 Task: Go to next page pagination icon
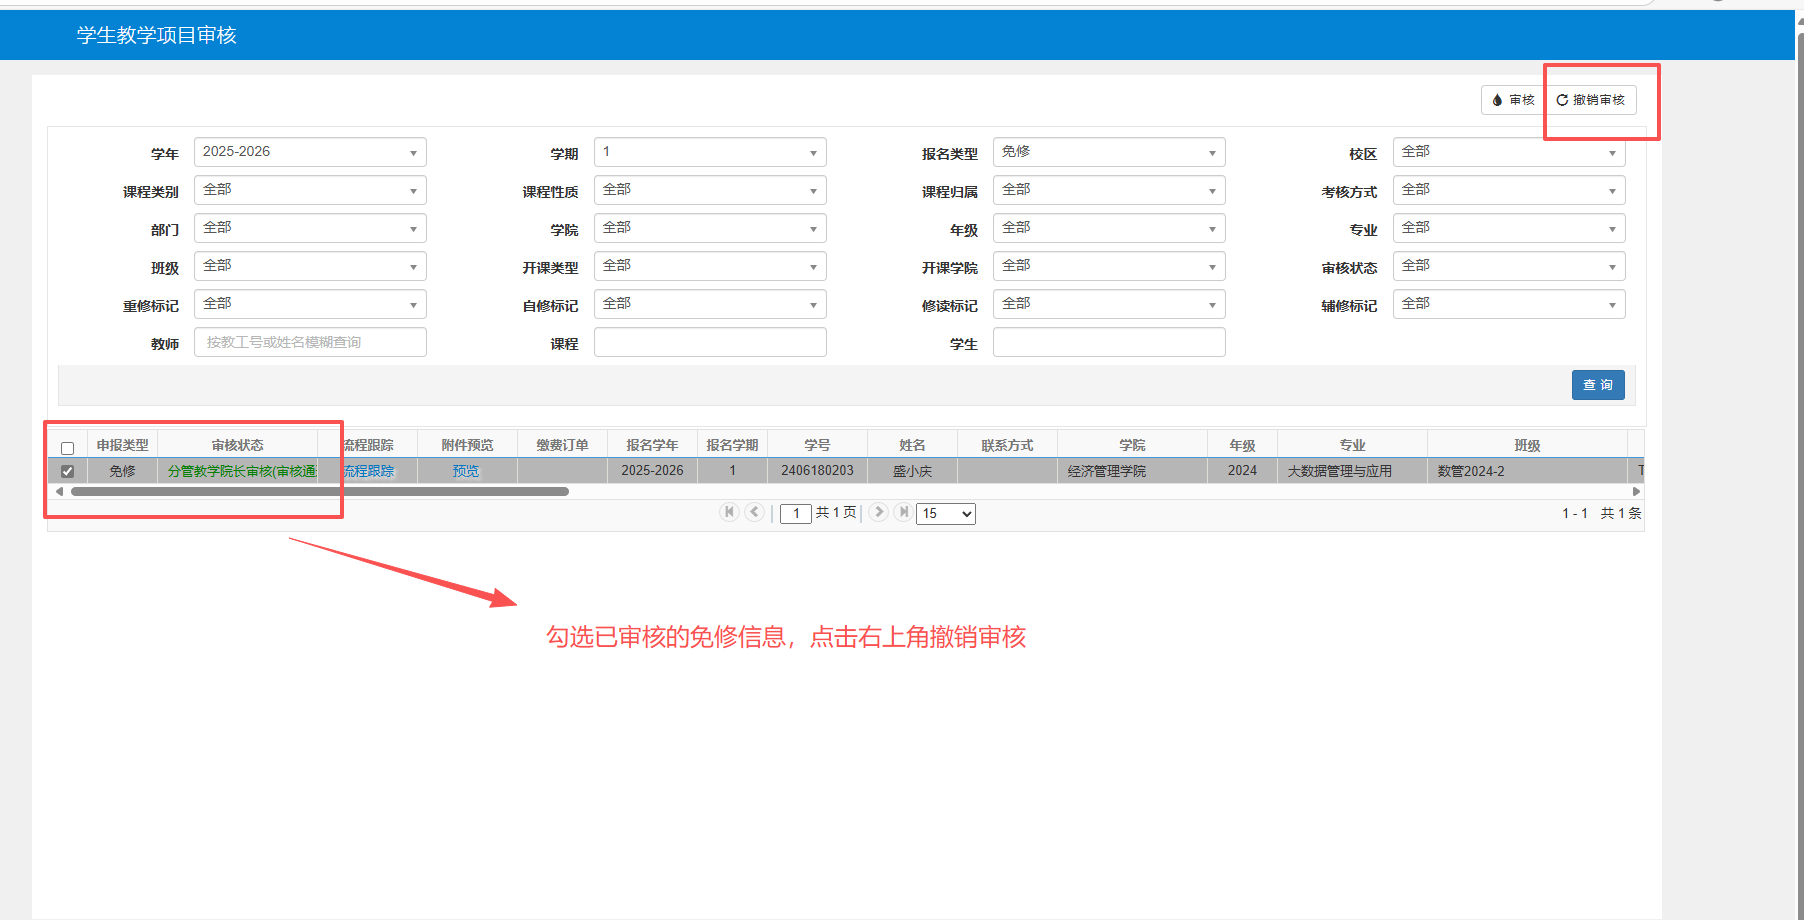pos(878,512)
